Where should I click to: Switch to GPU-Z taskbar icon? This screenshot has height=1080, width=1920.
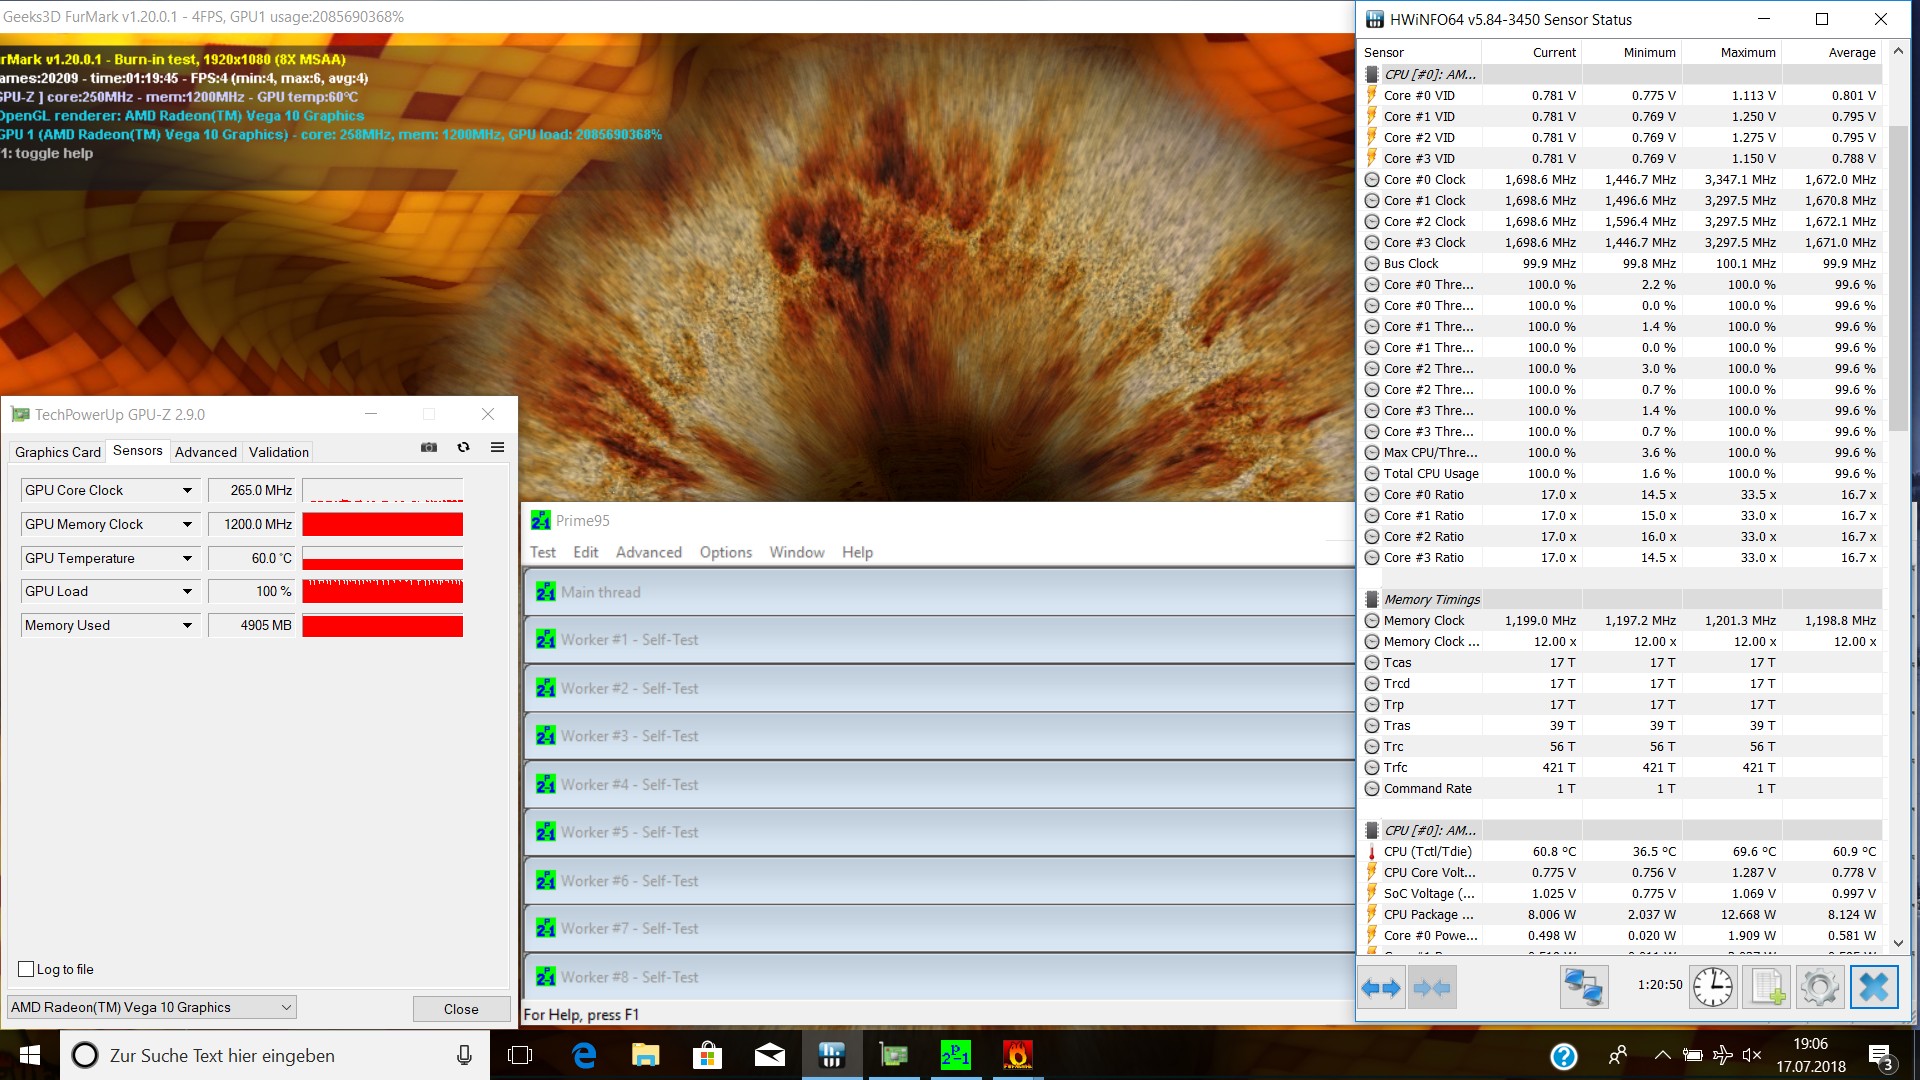(x=893, y=1055)
